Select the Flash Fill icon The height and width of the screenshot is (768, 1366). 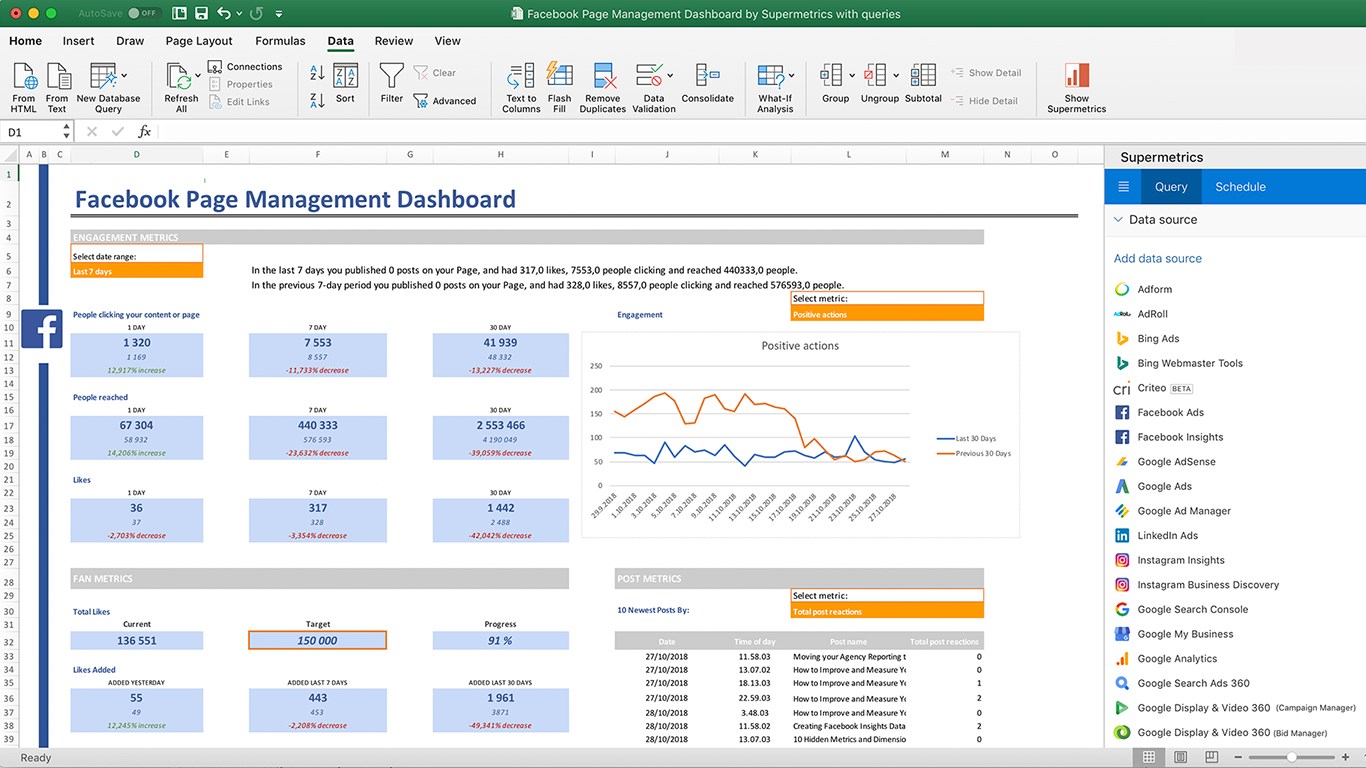tap(559, 78)
